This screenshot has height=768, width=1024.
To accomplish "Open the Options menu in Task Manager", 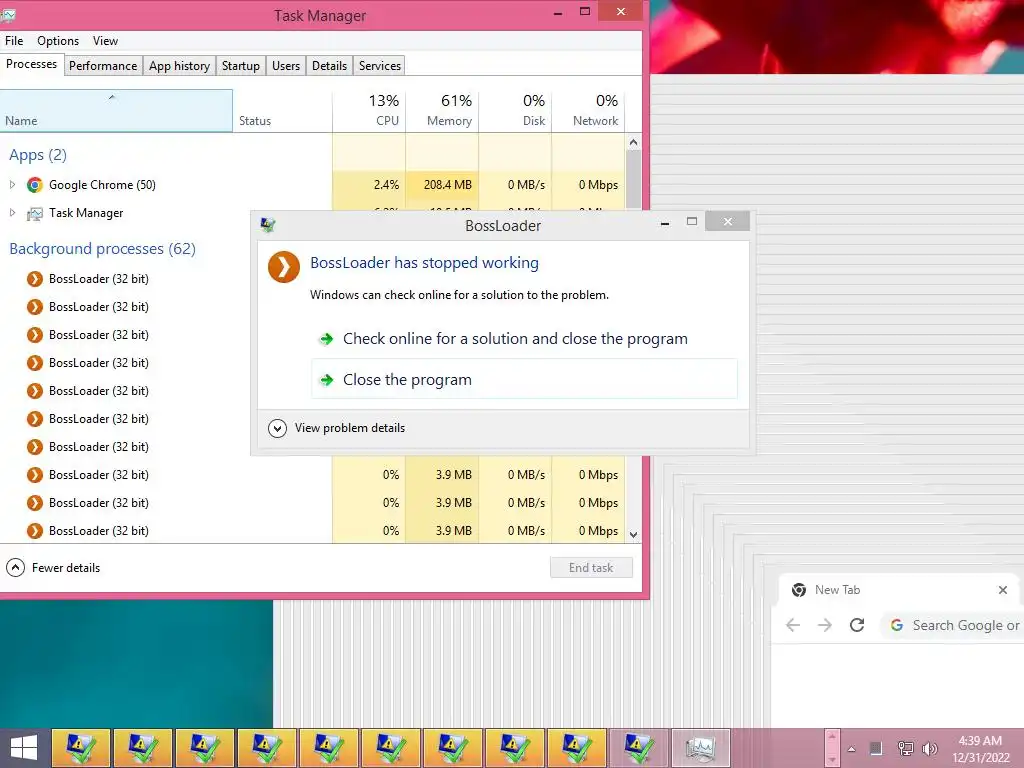I will 57,40.
